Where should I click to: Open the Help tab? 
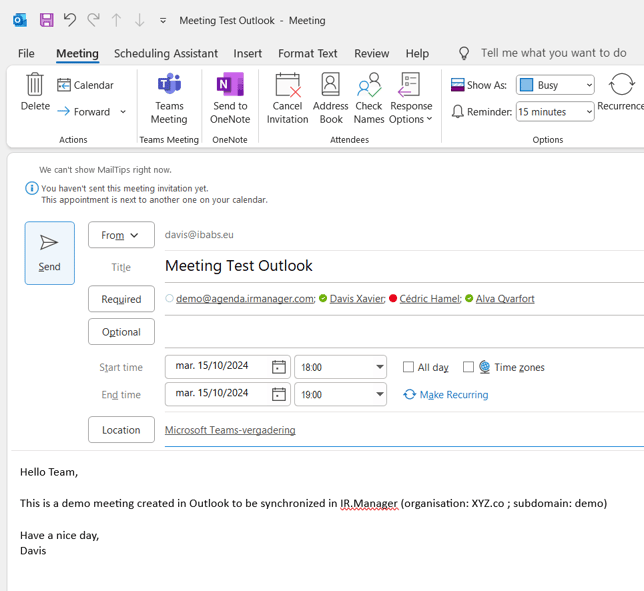[417, 53]
